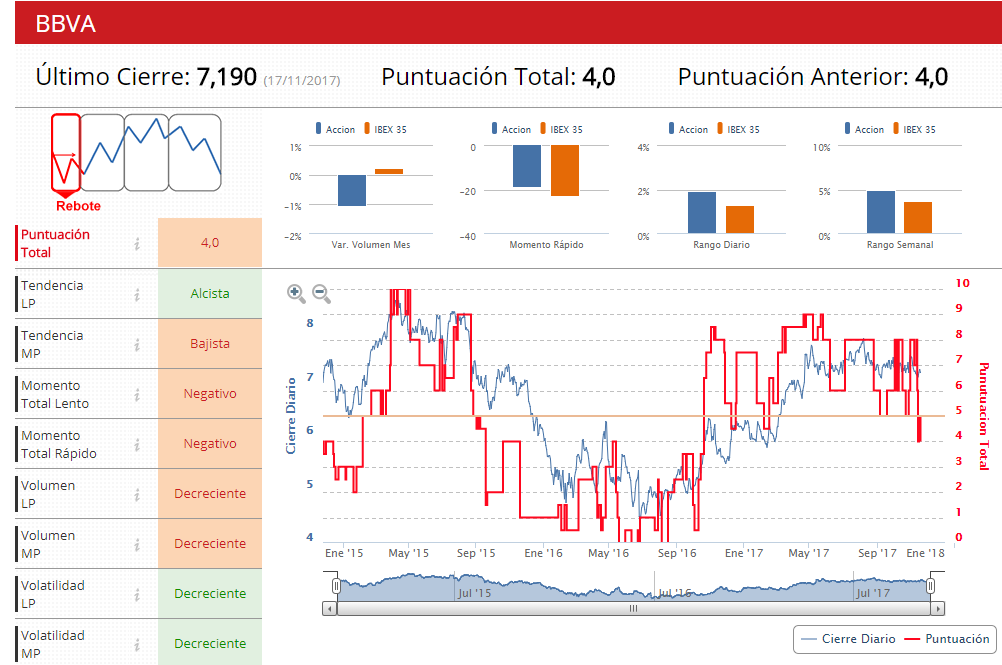Click blue Accion bar in Var. Volumen Mes
Screen dimensions: 1002x665
coord(352,190)
